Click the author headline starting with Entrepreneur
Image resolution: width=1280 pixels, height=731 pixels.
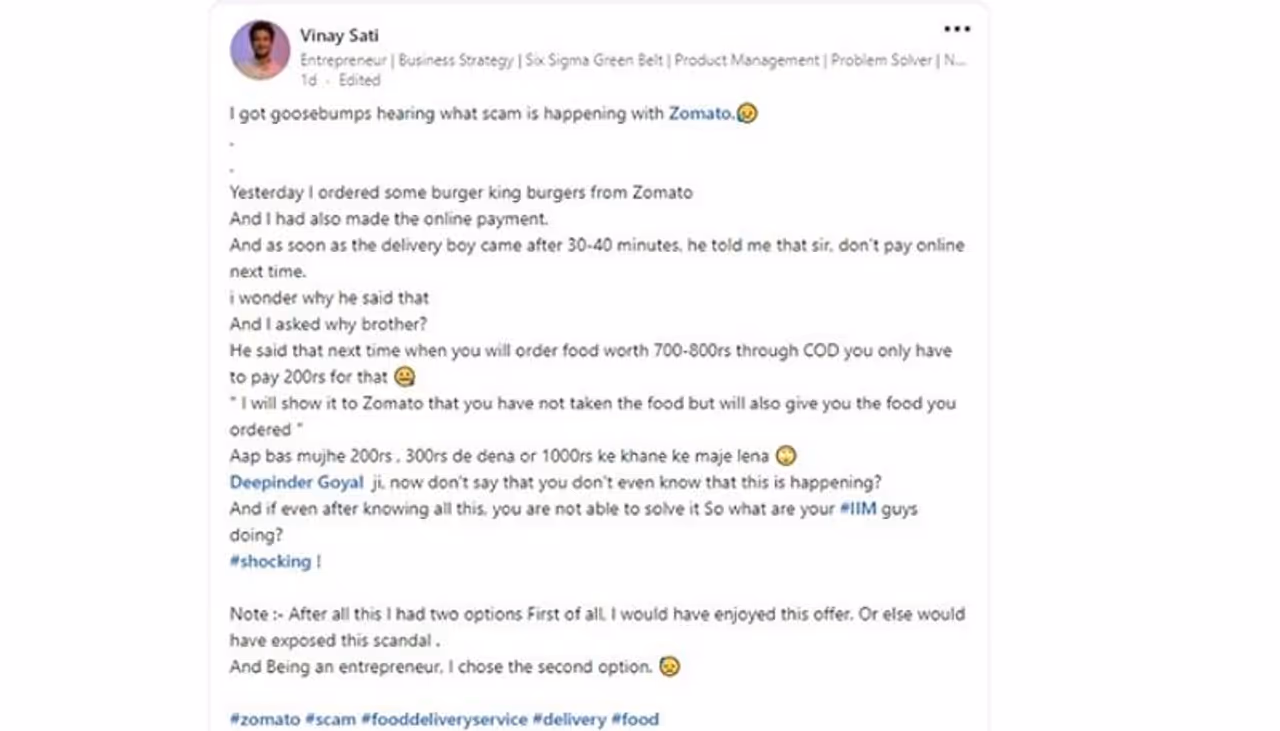point(632,60)
